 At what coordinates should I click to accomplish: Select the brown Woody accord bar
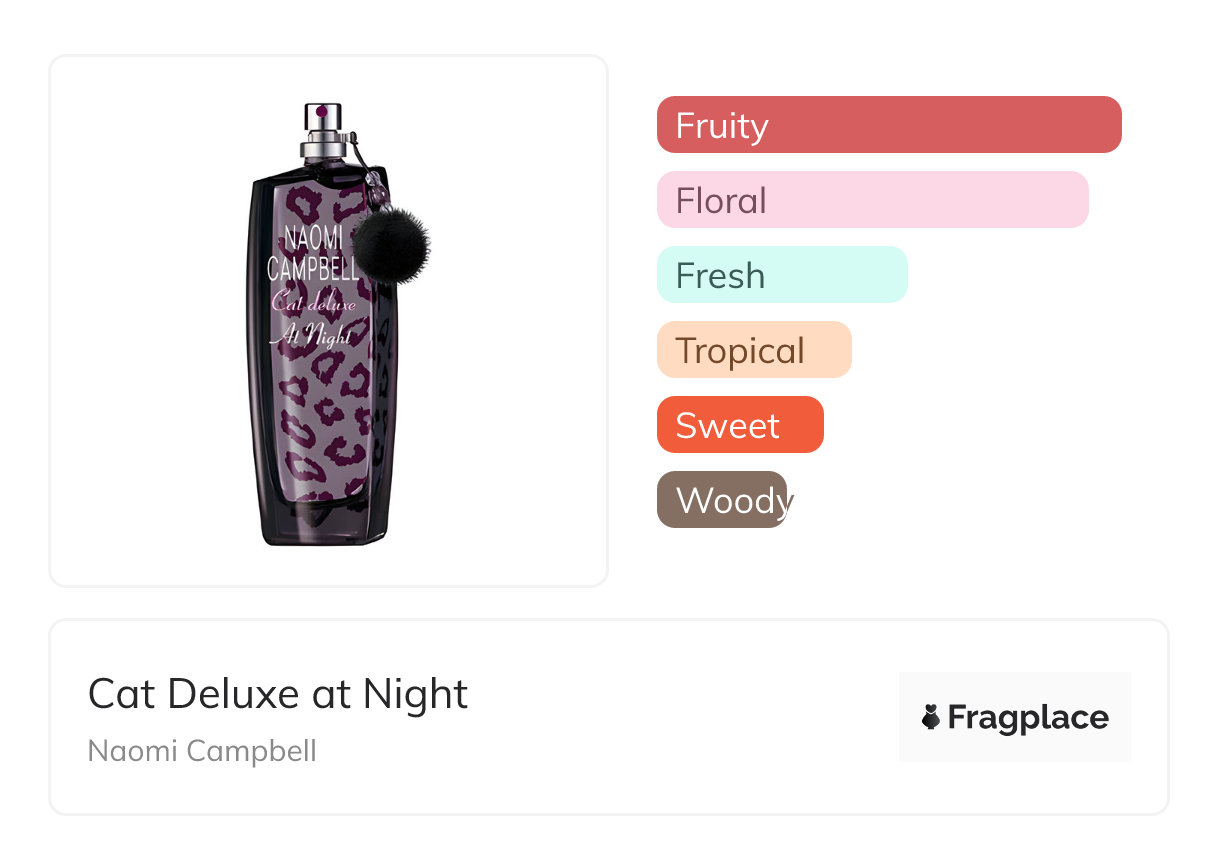[x=721, y=500]
